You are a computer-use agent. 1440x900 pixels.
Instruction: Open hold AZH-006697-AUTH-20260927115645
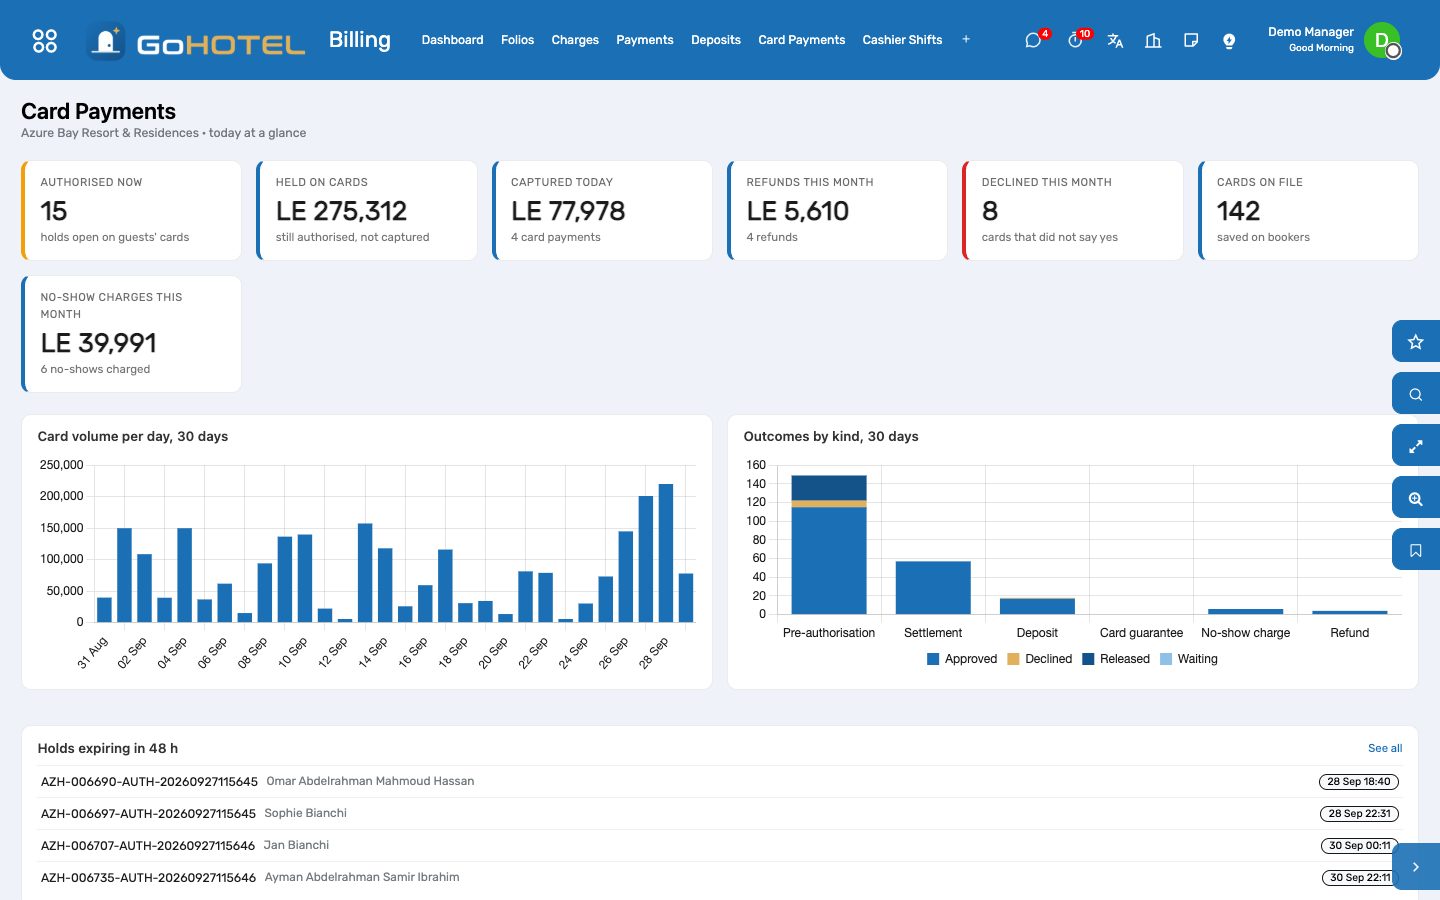[148, 813]
